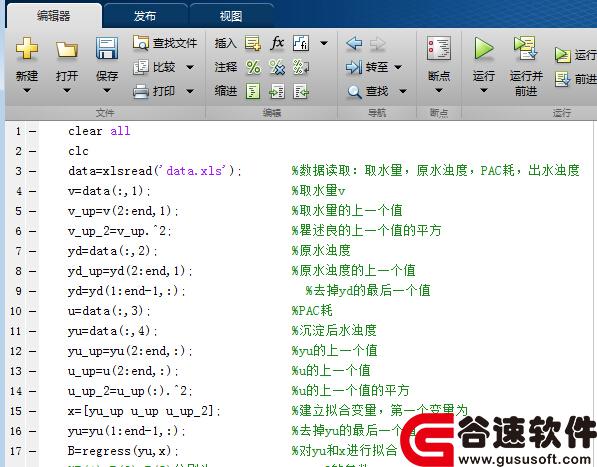The width and height of the screenshot is (597, 467).
Task: Click the back navigation arrow
Action: pyautogui.click(x=354, y=43)
